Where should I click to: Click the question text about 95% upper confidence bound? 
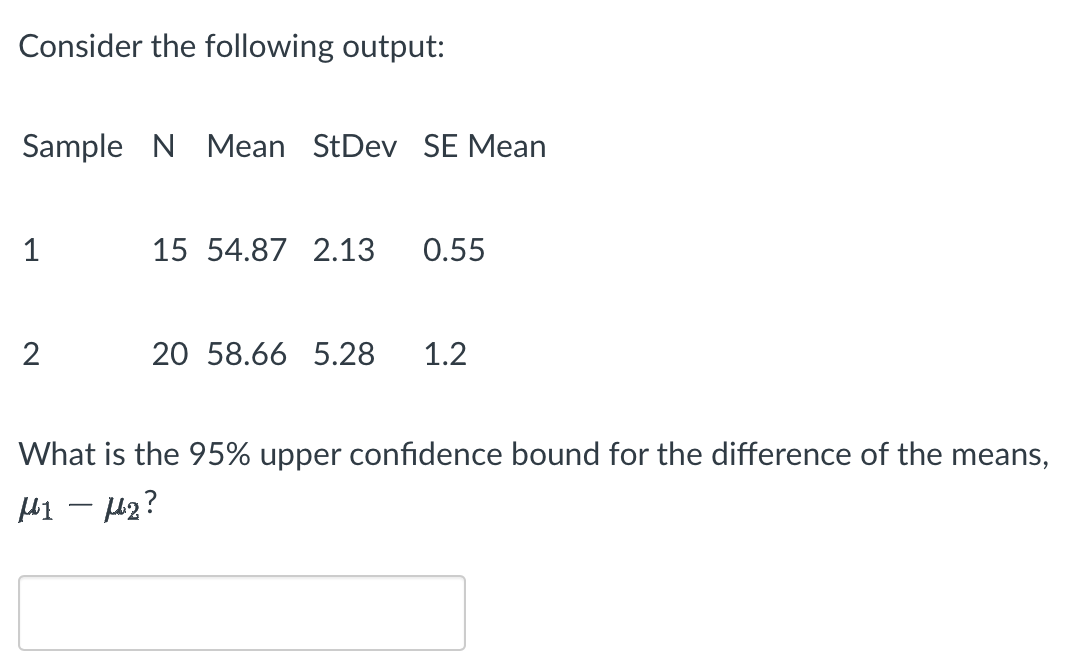(x=530, y=454)
